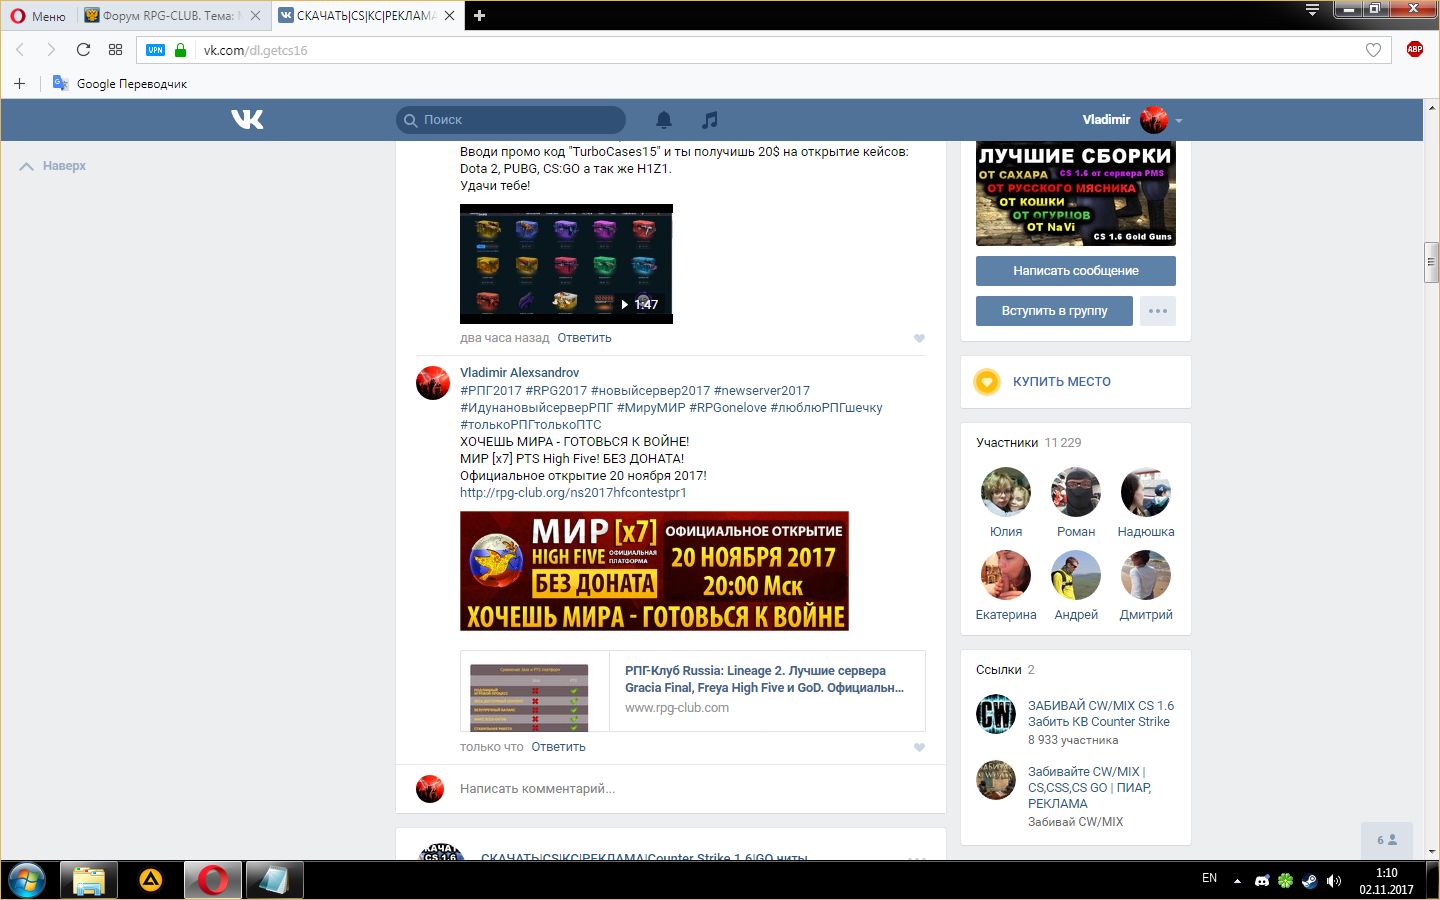
Task: Add a bookmark to the bookmarks bar
Action: pyautogui.click(x=19, y=83)
